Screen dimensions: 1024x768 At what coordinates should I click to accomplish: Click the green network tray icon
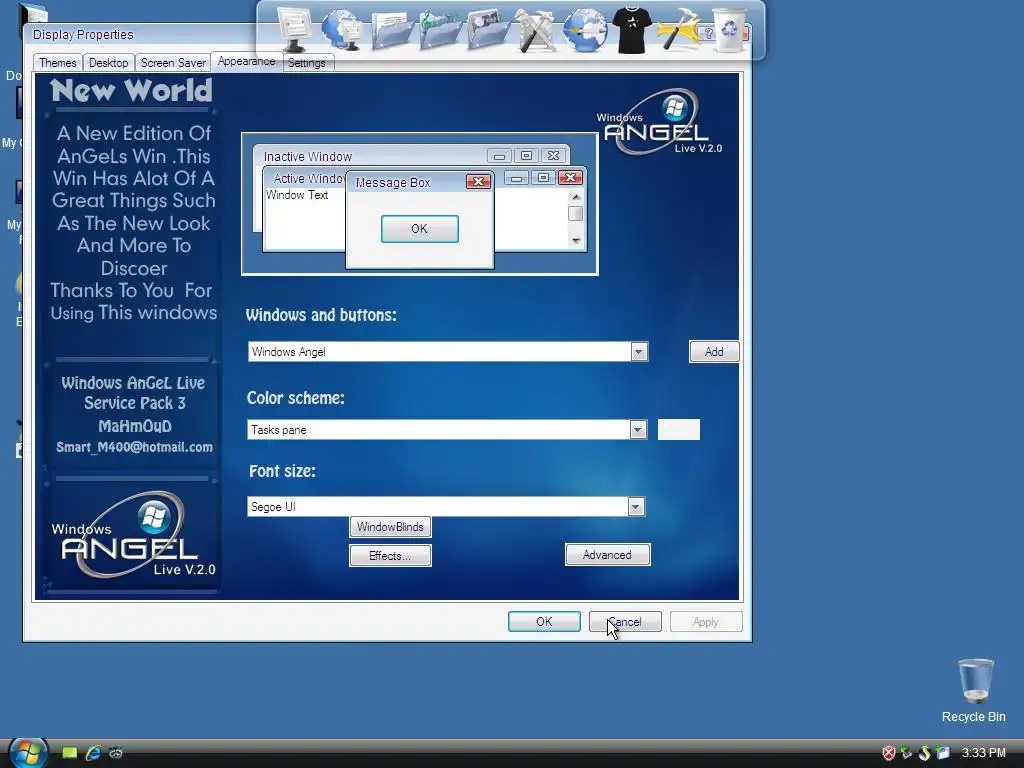click(x=906, y=753)
